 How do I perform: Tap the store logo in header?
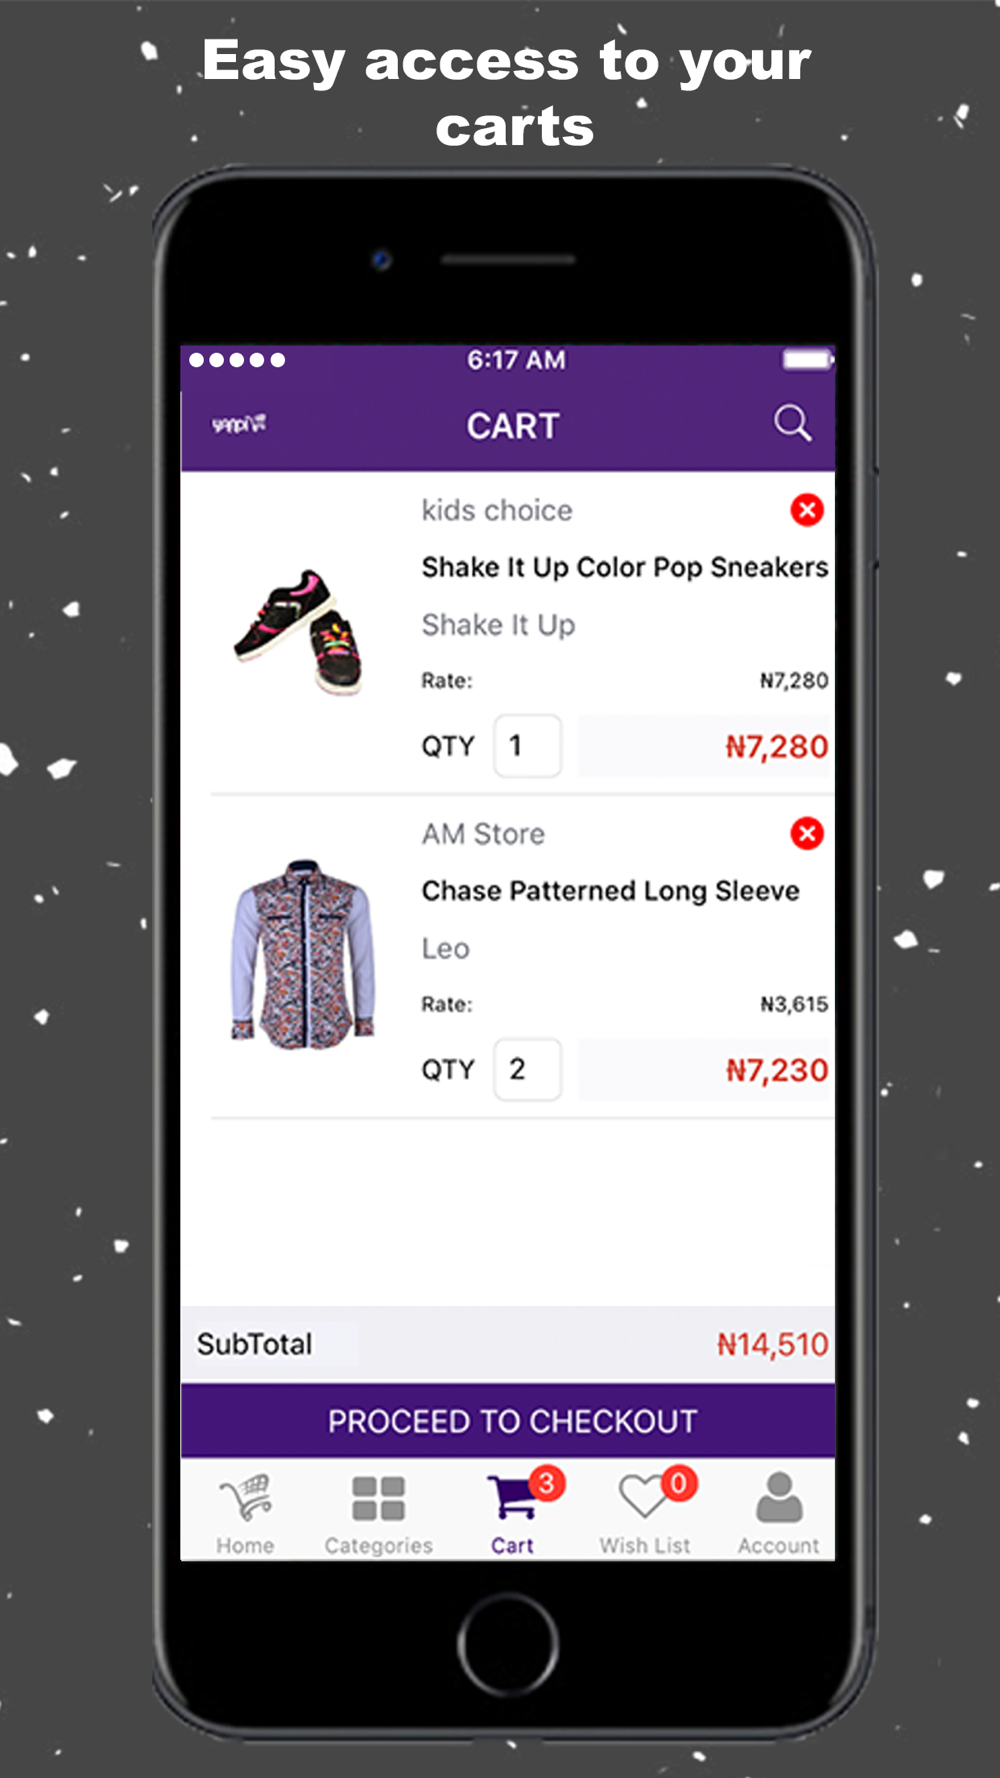[x=239, y=424]
